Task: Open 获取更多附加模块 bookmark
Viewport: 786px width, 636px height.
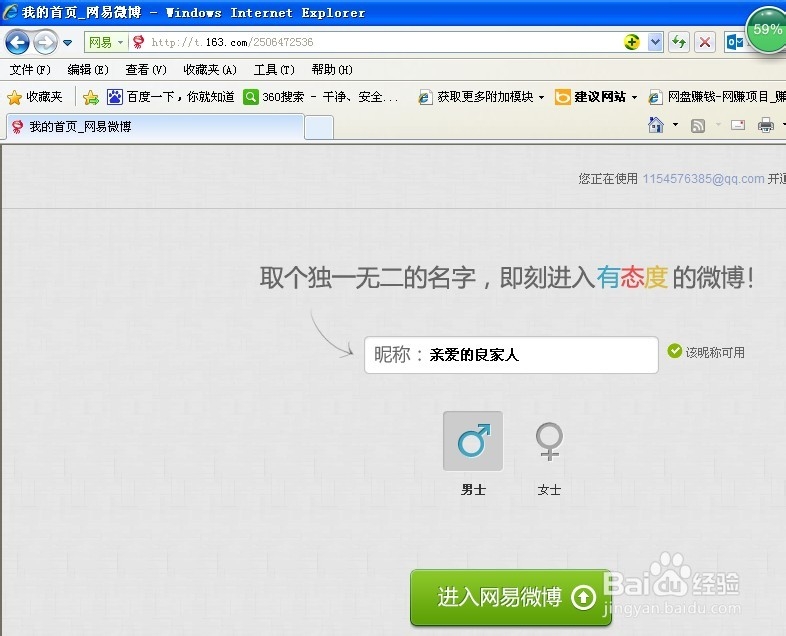Action: [476, 97]
